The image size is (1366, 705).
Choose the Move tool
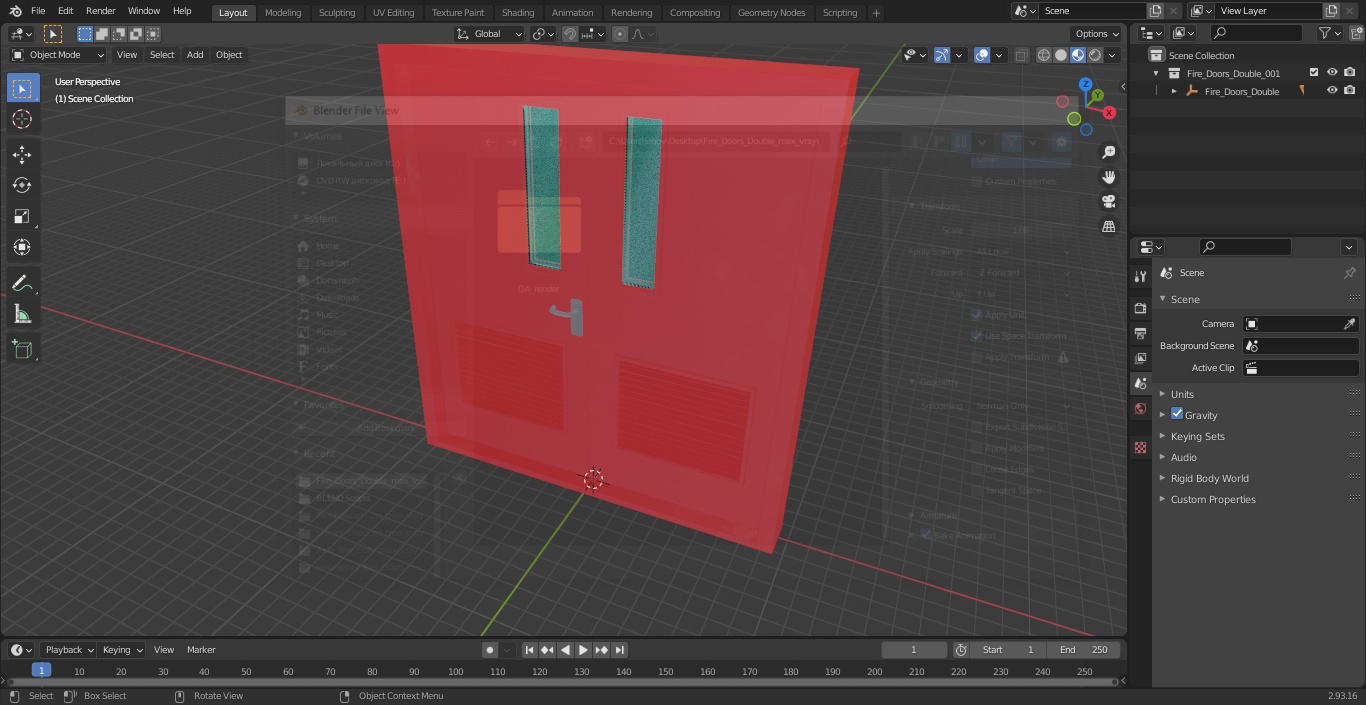click(x=22, y=155)
